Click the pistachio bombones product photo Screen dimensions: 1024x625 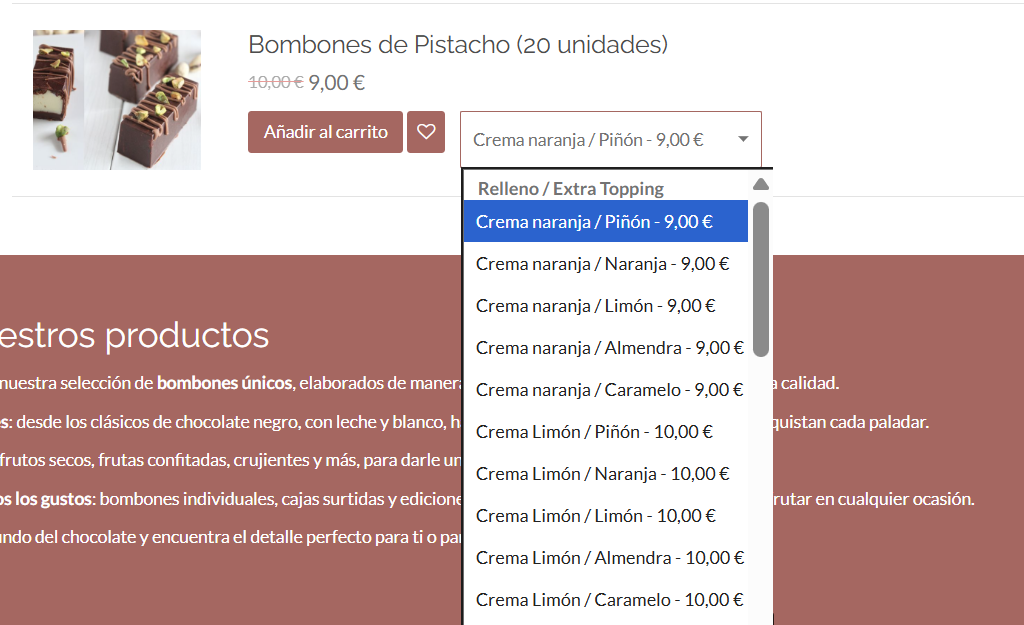click(117, 100)
